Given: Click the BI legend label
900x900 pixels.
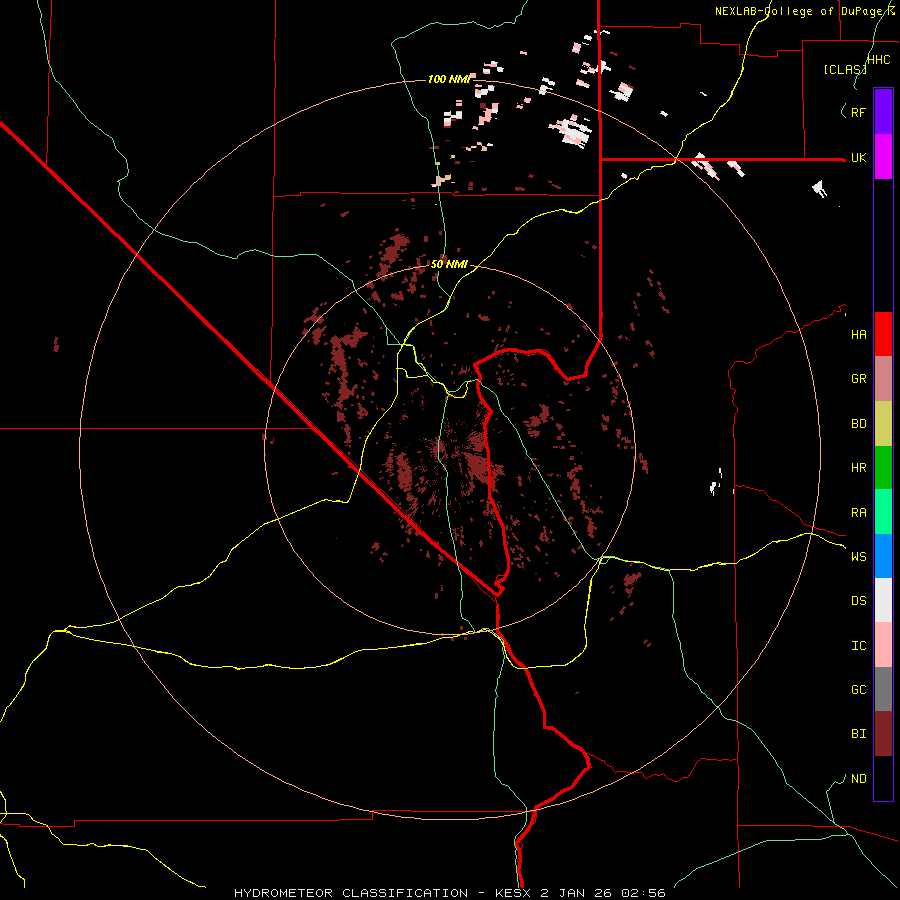Looking at the screenshot, I should point(858,734).
